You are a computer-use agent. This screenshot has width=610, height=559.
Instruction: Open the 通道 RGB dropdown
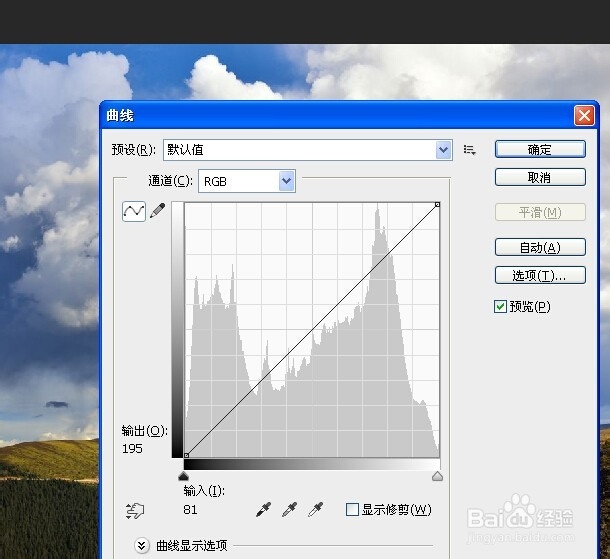tap(286, 181)
